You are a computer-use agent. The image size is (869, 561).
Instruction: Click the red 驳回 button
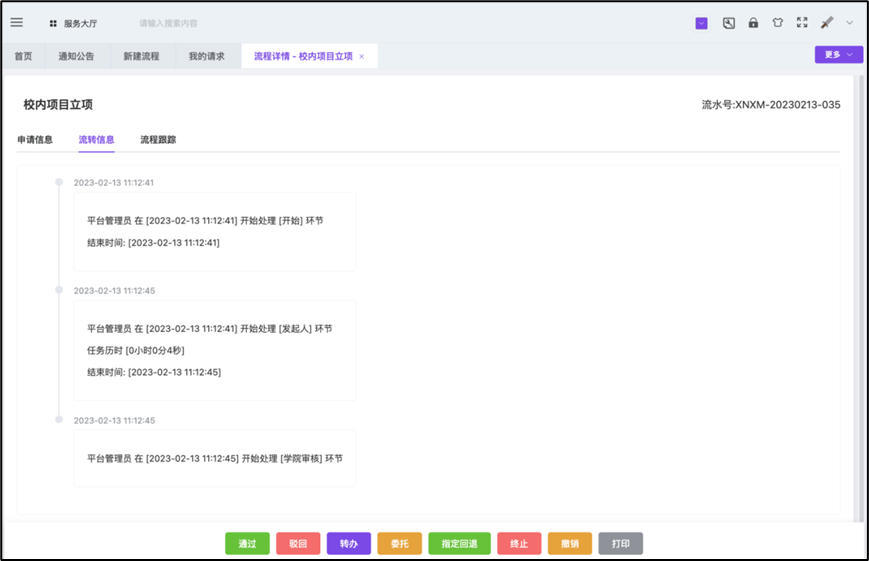click(298, 544)
